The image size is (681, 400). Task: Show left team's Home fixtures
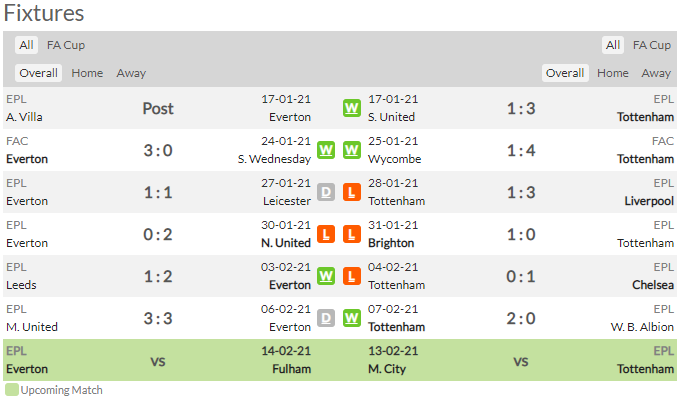[87, 73]
